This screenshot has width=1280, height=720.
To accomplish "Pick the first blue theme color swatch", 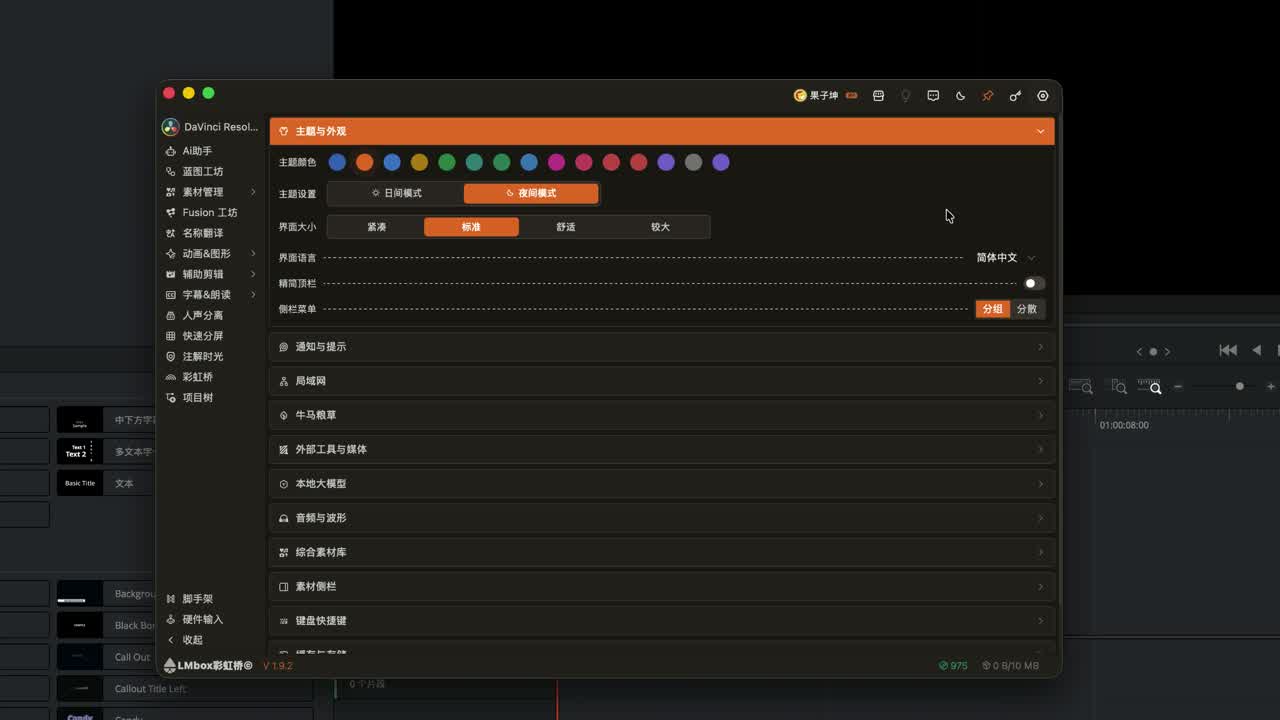I will 338,162.
